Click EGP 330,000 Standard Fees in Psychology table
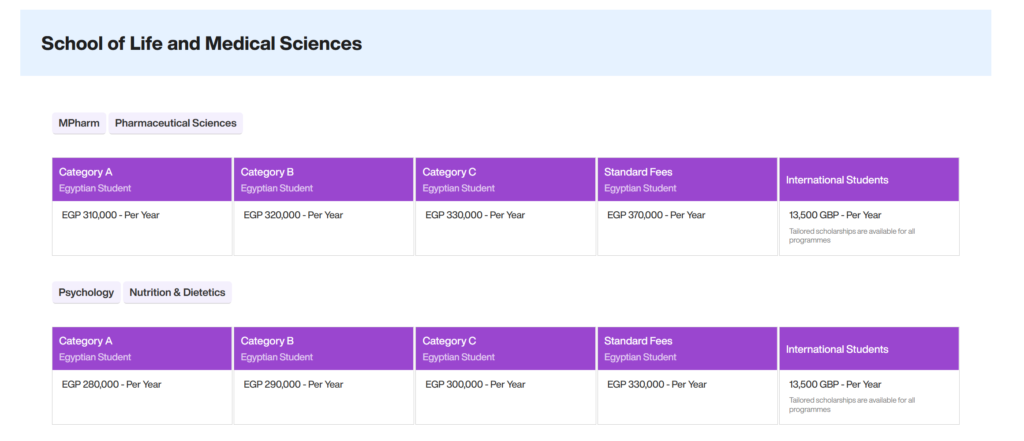Image resolution: width=1024 pixels, height=441 pixels. pyautogui.click(x=656, y=384)
